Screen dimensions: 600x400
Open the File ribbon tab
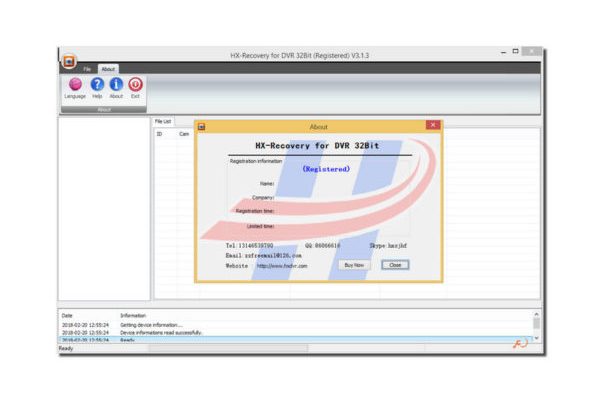(87, 69)
